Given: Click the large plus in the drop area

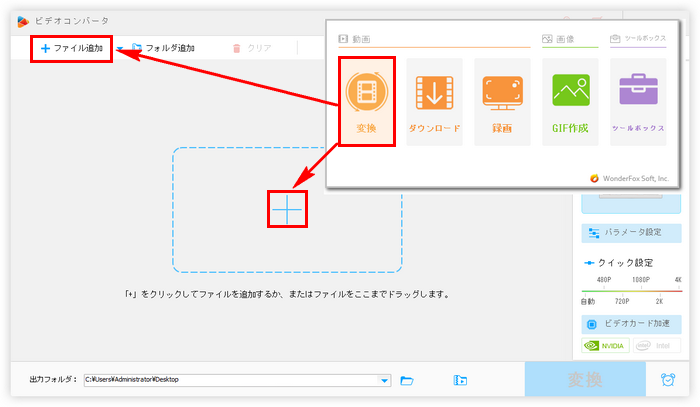Looking at the screenshot, I should pyautogui.click(x=287, y=208).
